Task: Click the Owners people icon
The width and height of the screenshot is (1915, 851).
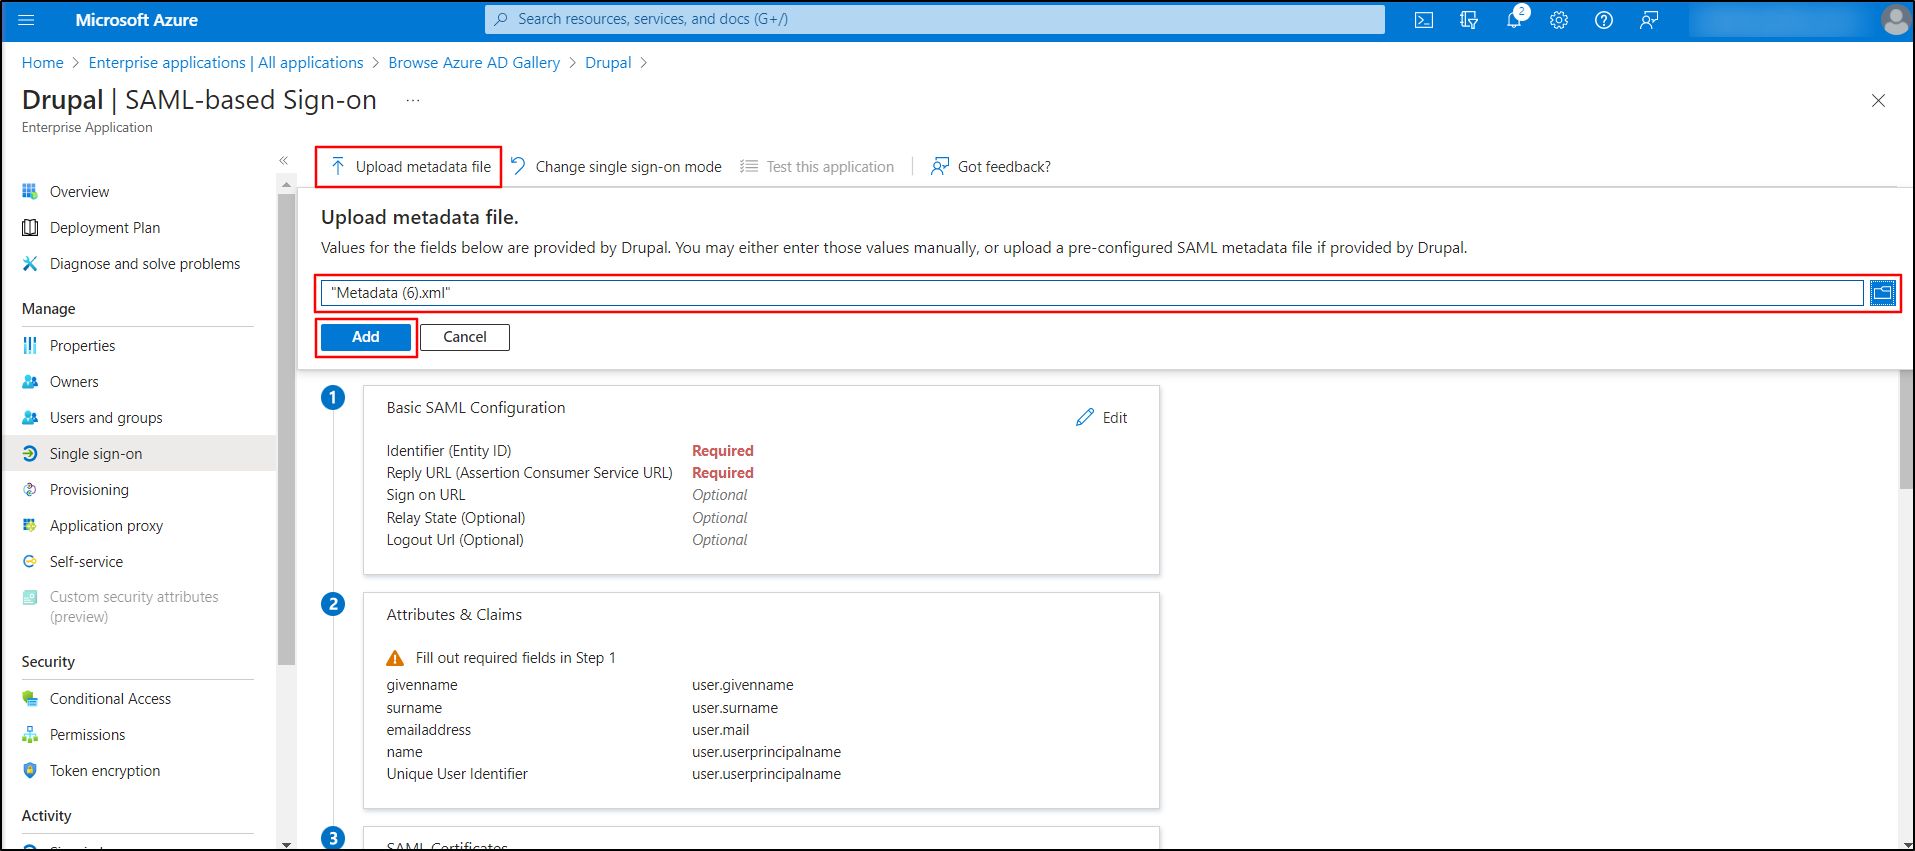Action: [x=30, y=382]
